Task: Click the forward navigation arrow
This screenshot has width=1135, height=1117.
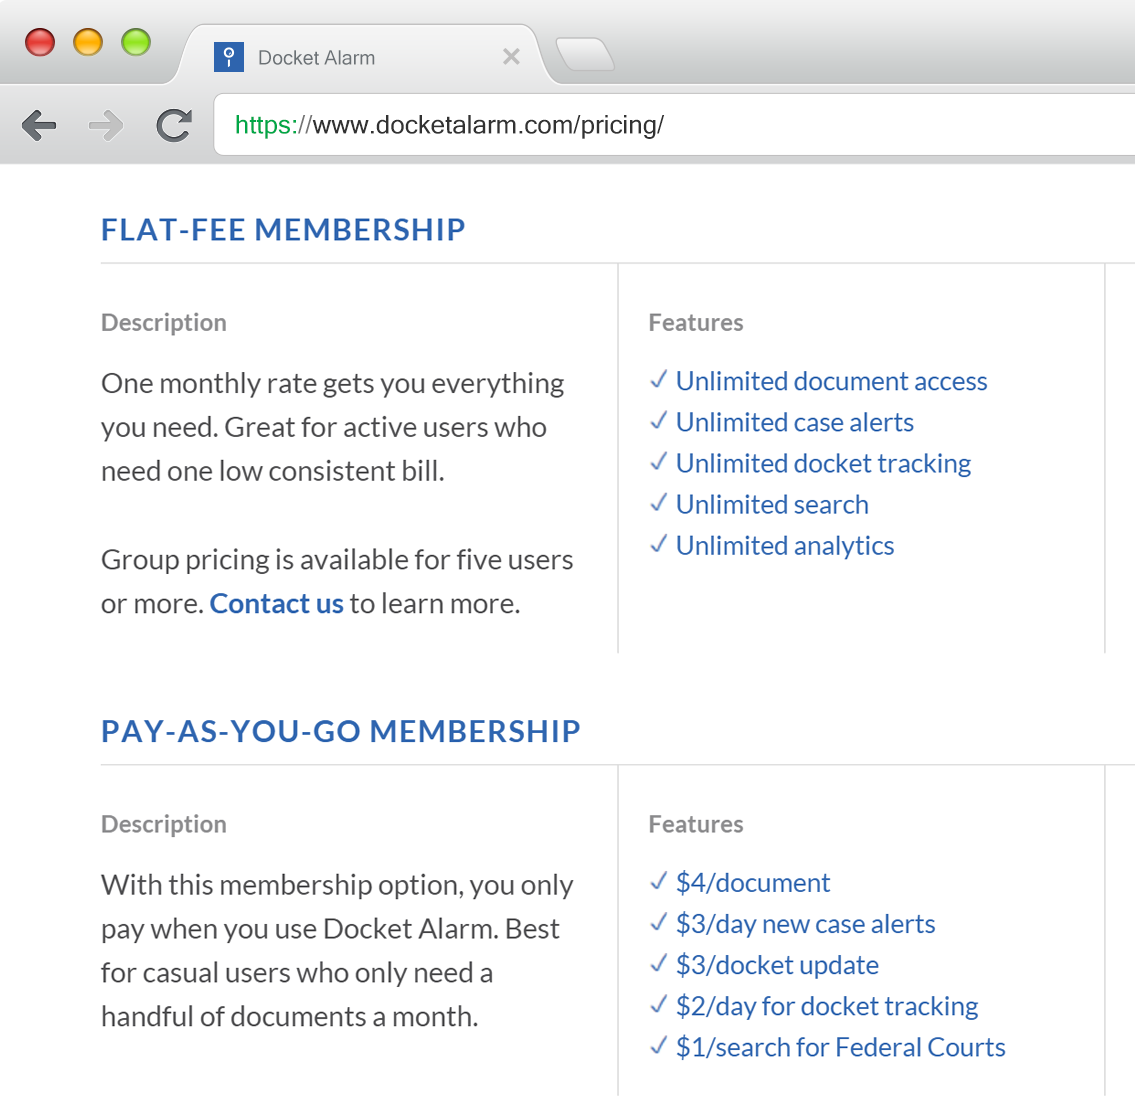Action: coord(105,125)
